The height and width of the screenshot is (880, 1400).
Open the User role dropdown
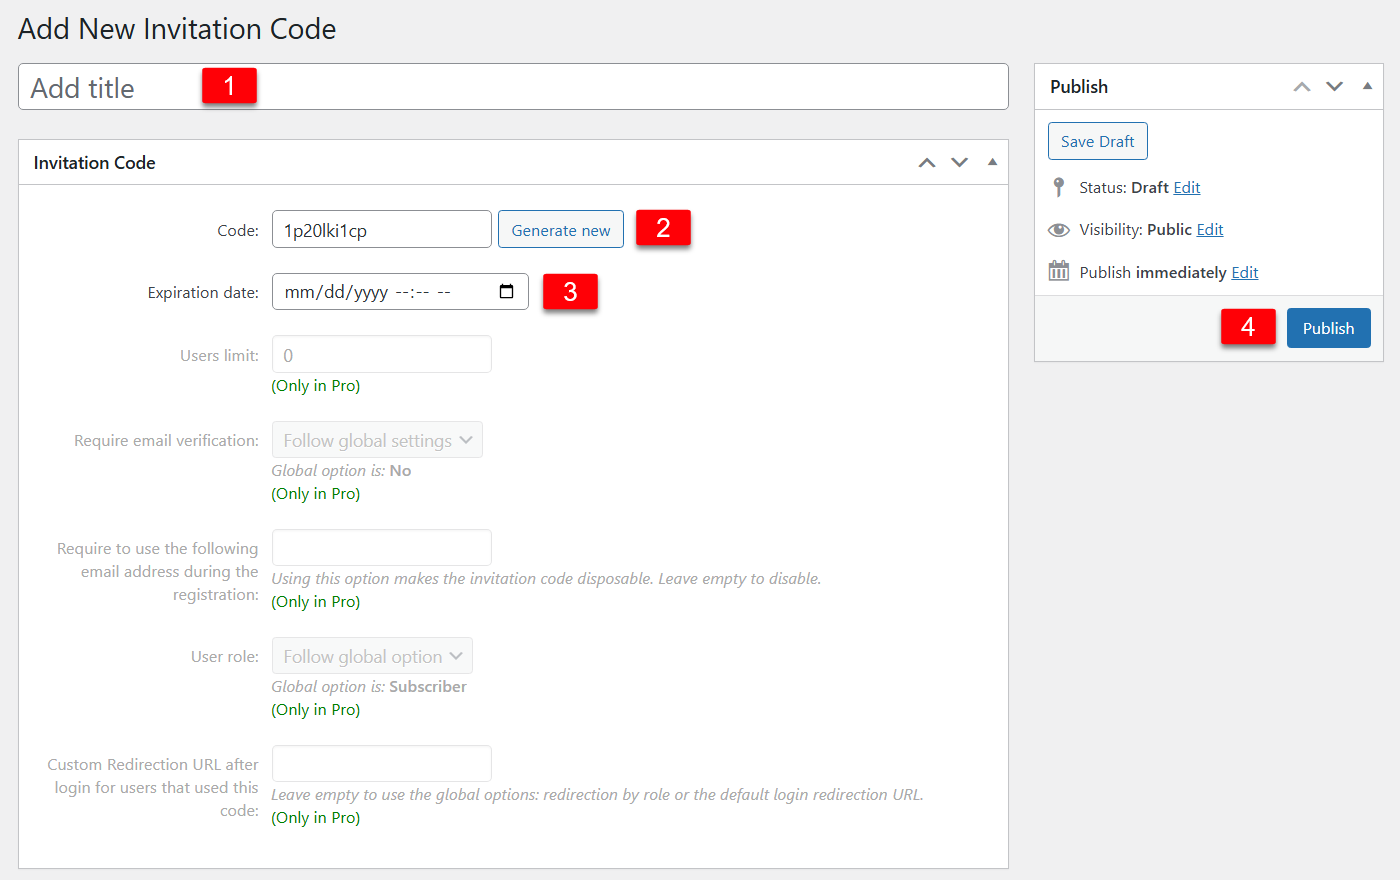coord(372,656)
